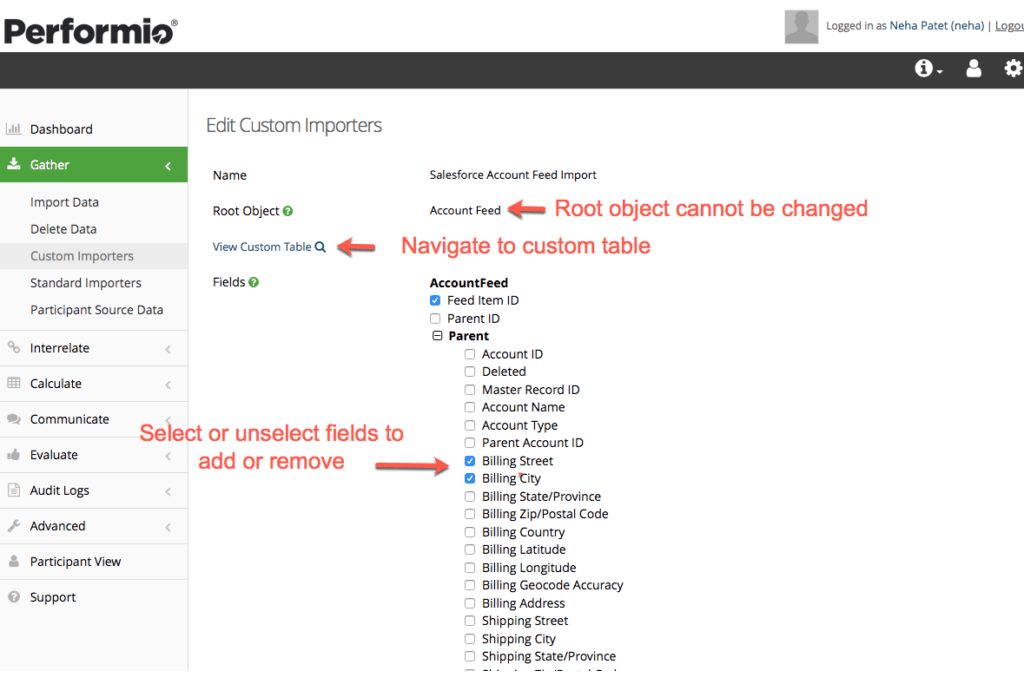The image size is (1024, 691).
Task: Open Participant Source Data in sidebar
Action: 94,310
